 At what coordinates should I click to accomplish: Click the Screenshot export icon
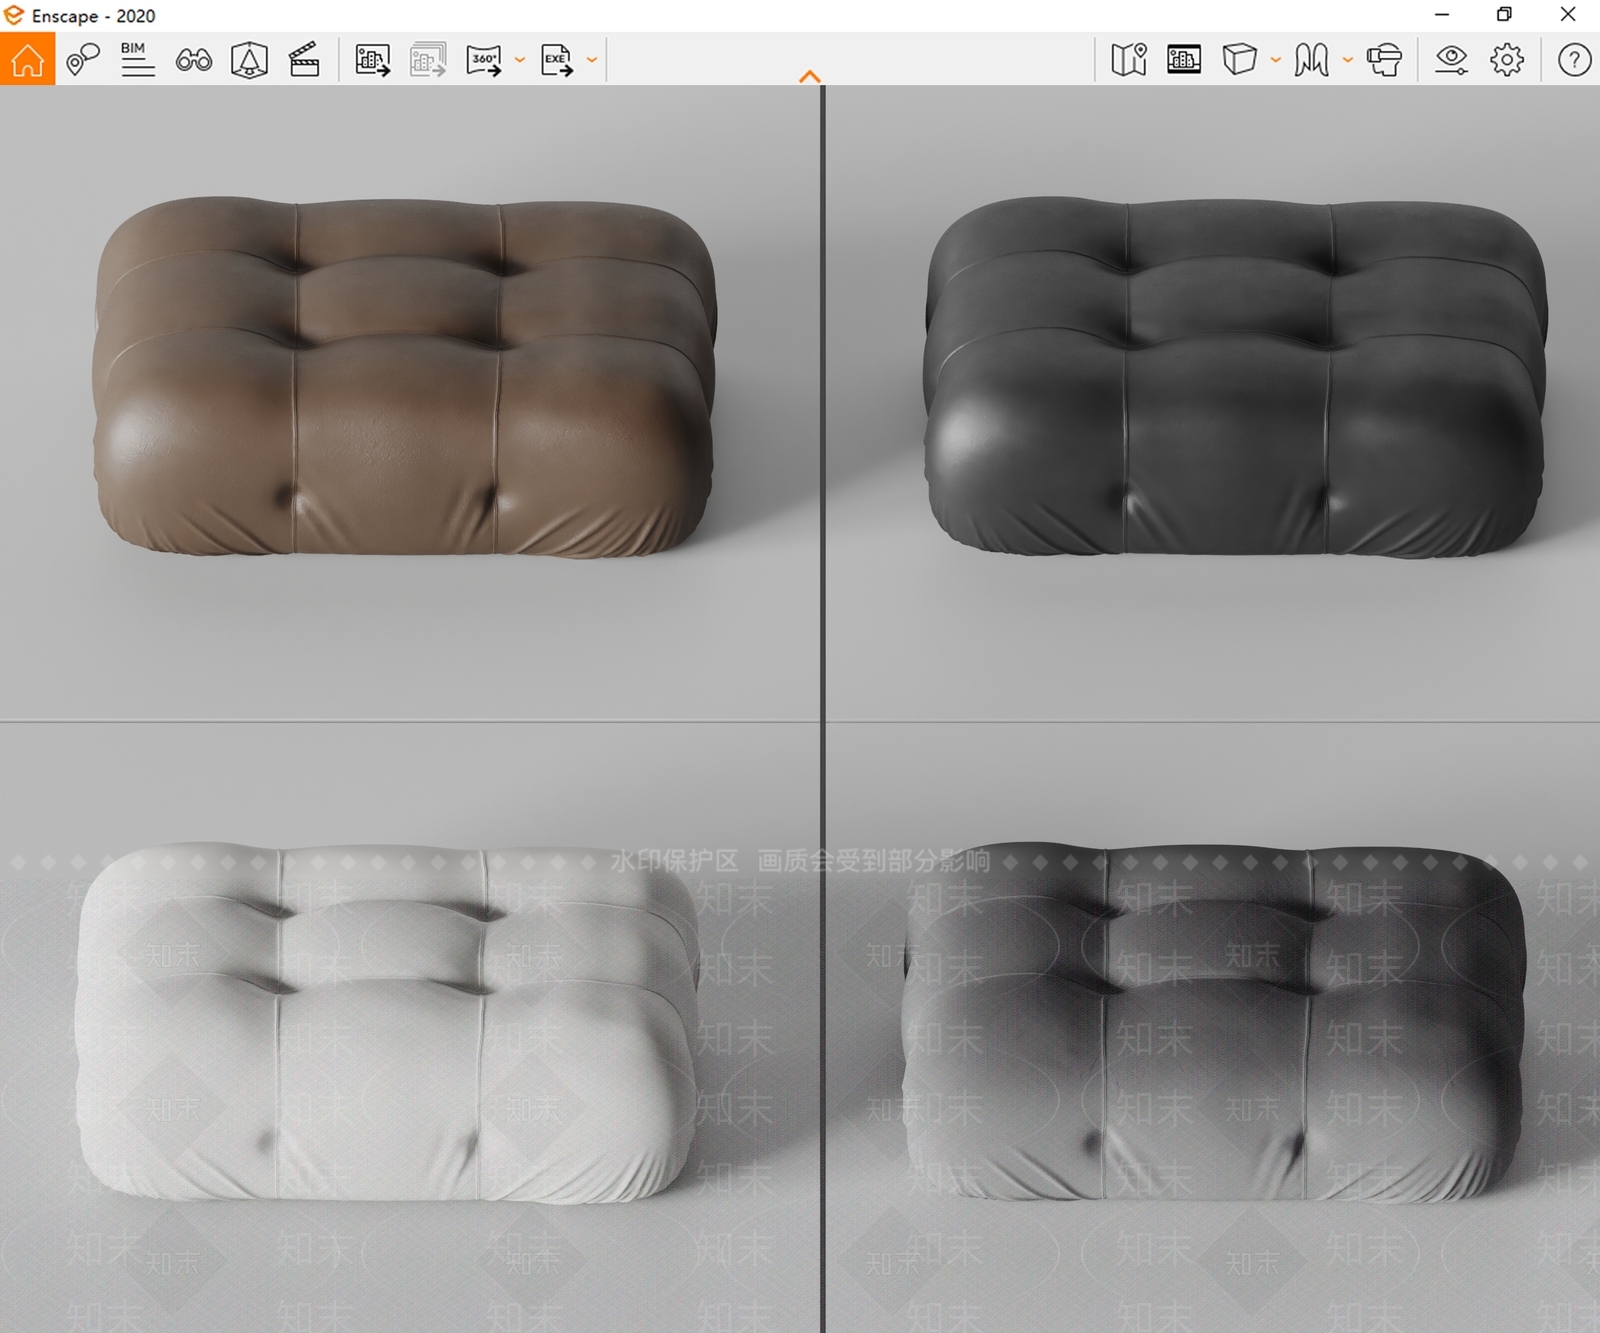(x=373, y=60)
